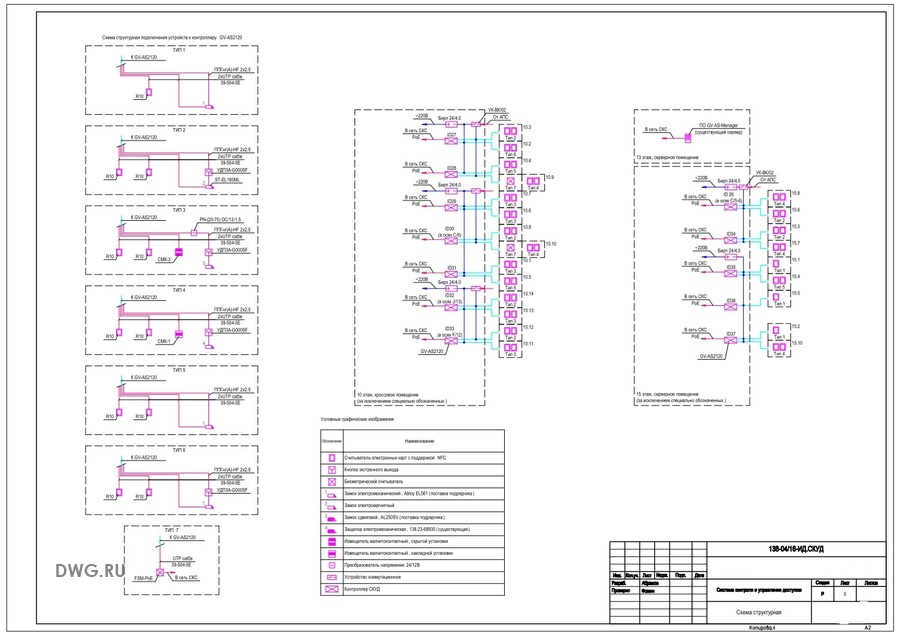Select the ТИП 2 heading
Image resolution: width=900 pixels, height=636 pixels.
pos(179,130)
